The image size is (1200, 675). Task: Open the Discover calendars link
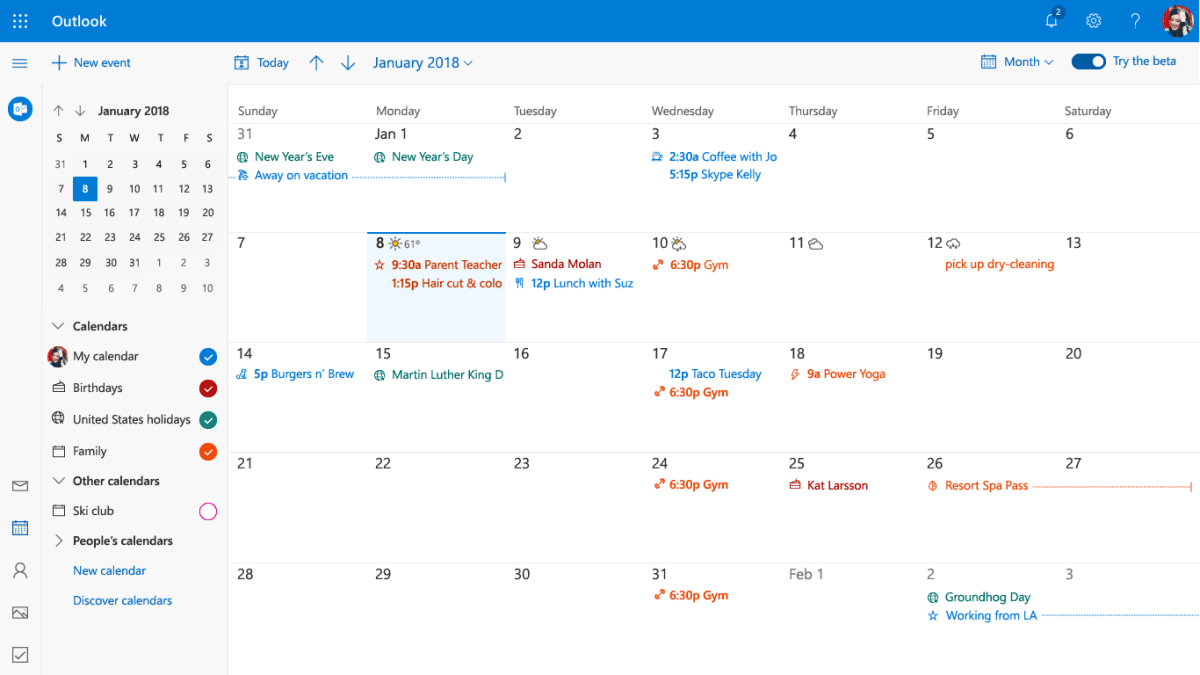tap(122, 600)
